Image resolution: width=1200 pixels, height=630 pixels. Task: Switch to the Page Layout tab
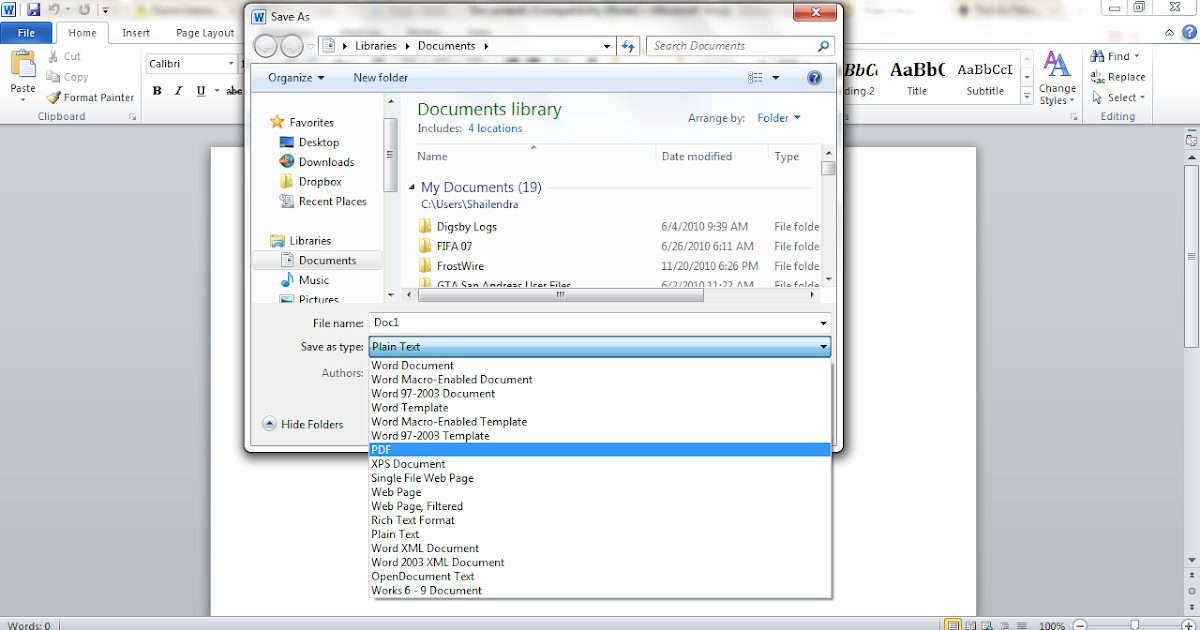[204, 32]
